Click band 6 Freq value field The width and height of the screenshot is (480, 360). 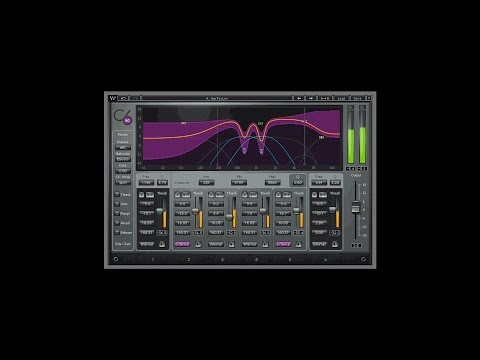pyautogui.click(x=319, y=183)
